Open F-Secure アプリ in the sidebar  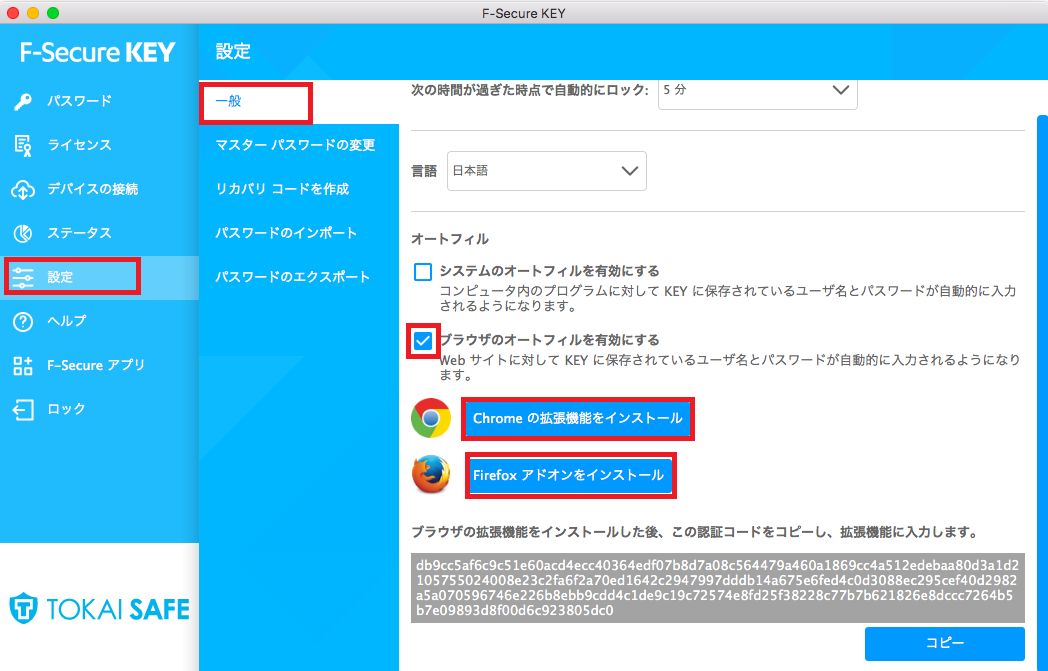[100, 366]
